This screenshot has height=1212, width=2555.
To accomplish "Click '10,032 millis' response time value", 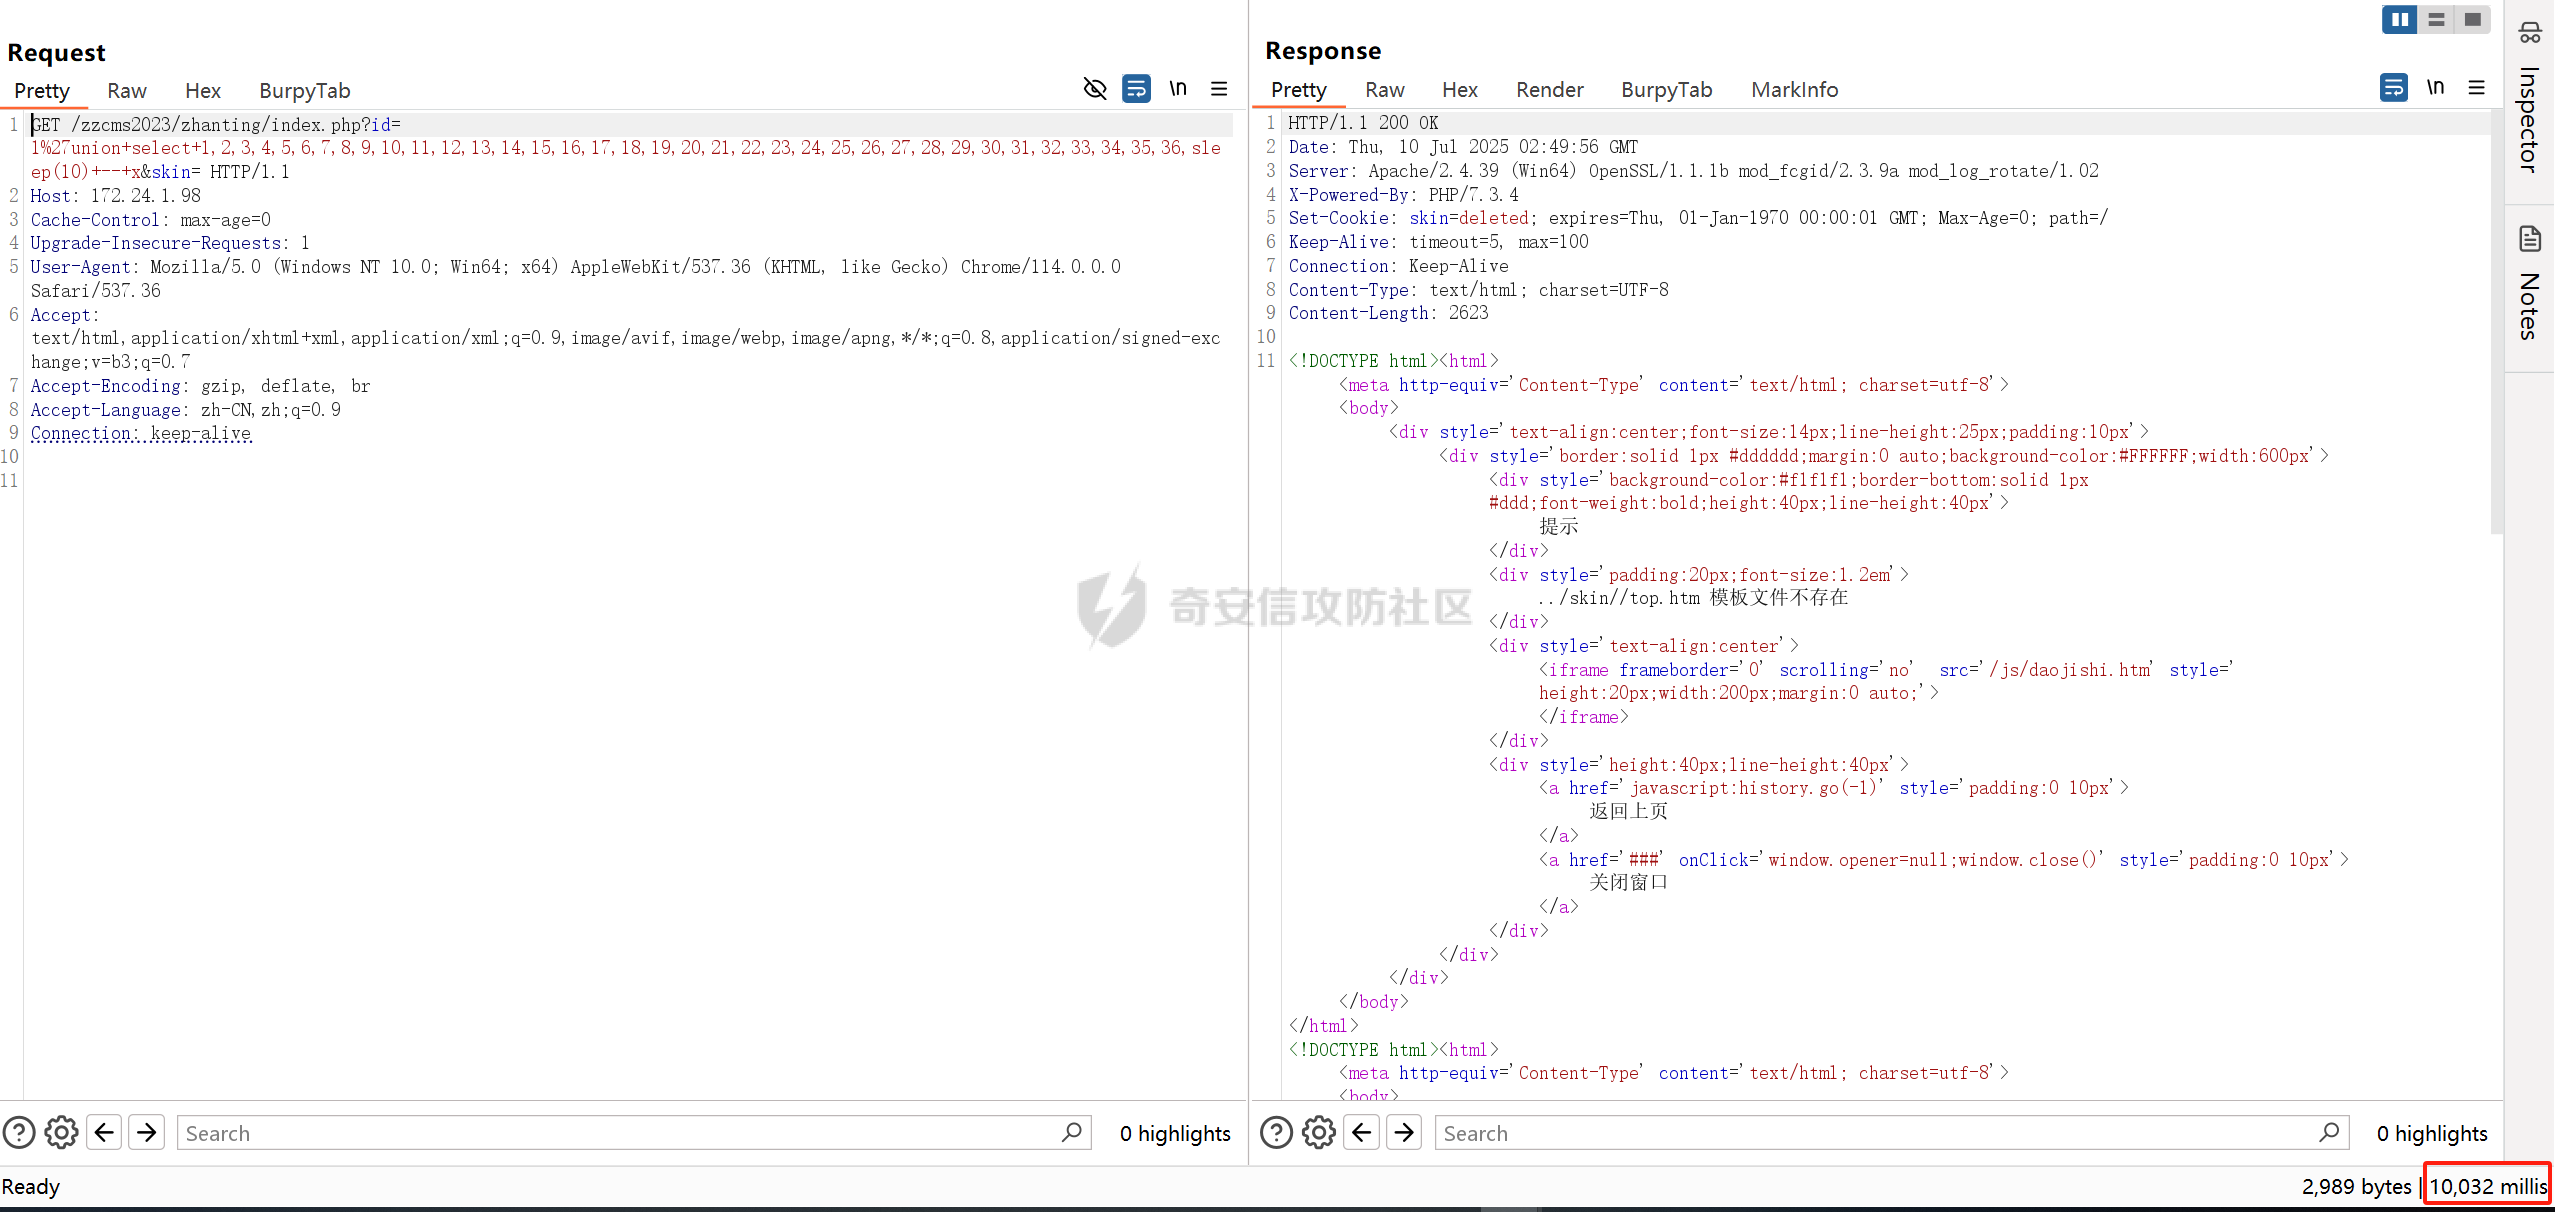I will click(2488, 1187).
